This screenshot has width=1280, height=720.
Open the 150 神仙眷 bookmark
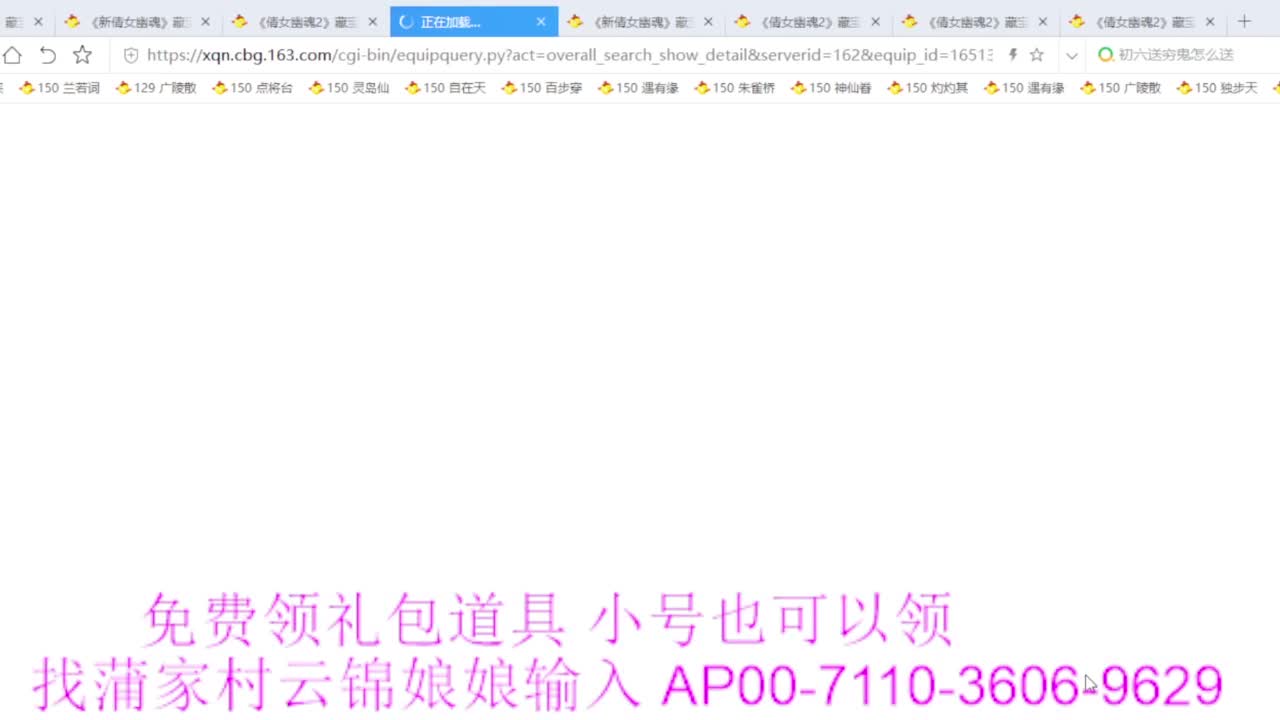[830, 88]
